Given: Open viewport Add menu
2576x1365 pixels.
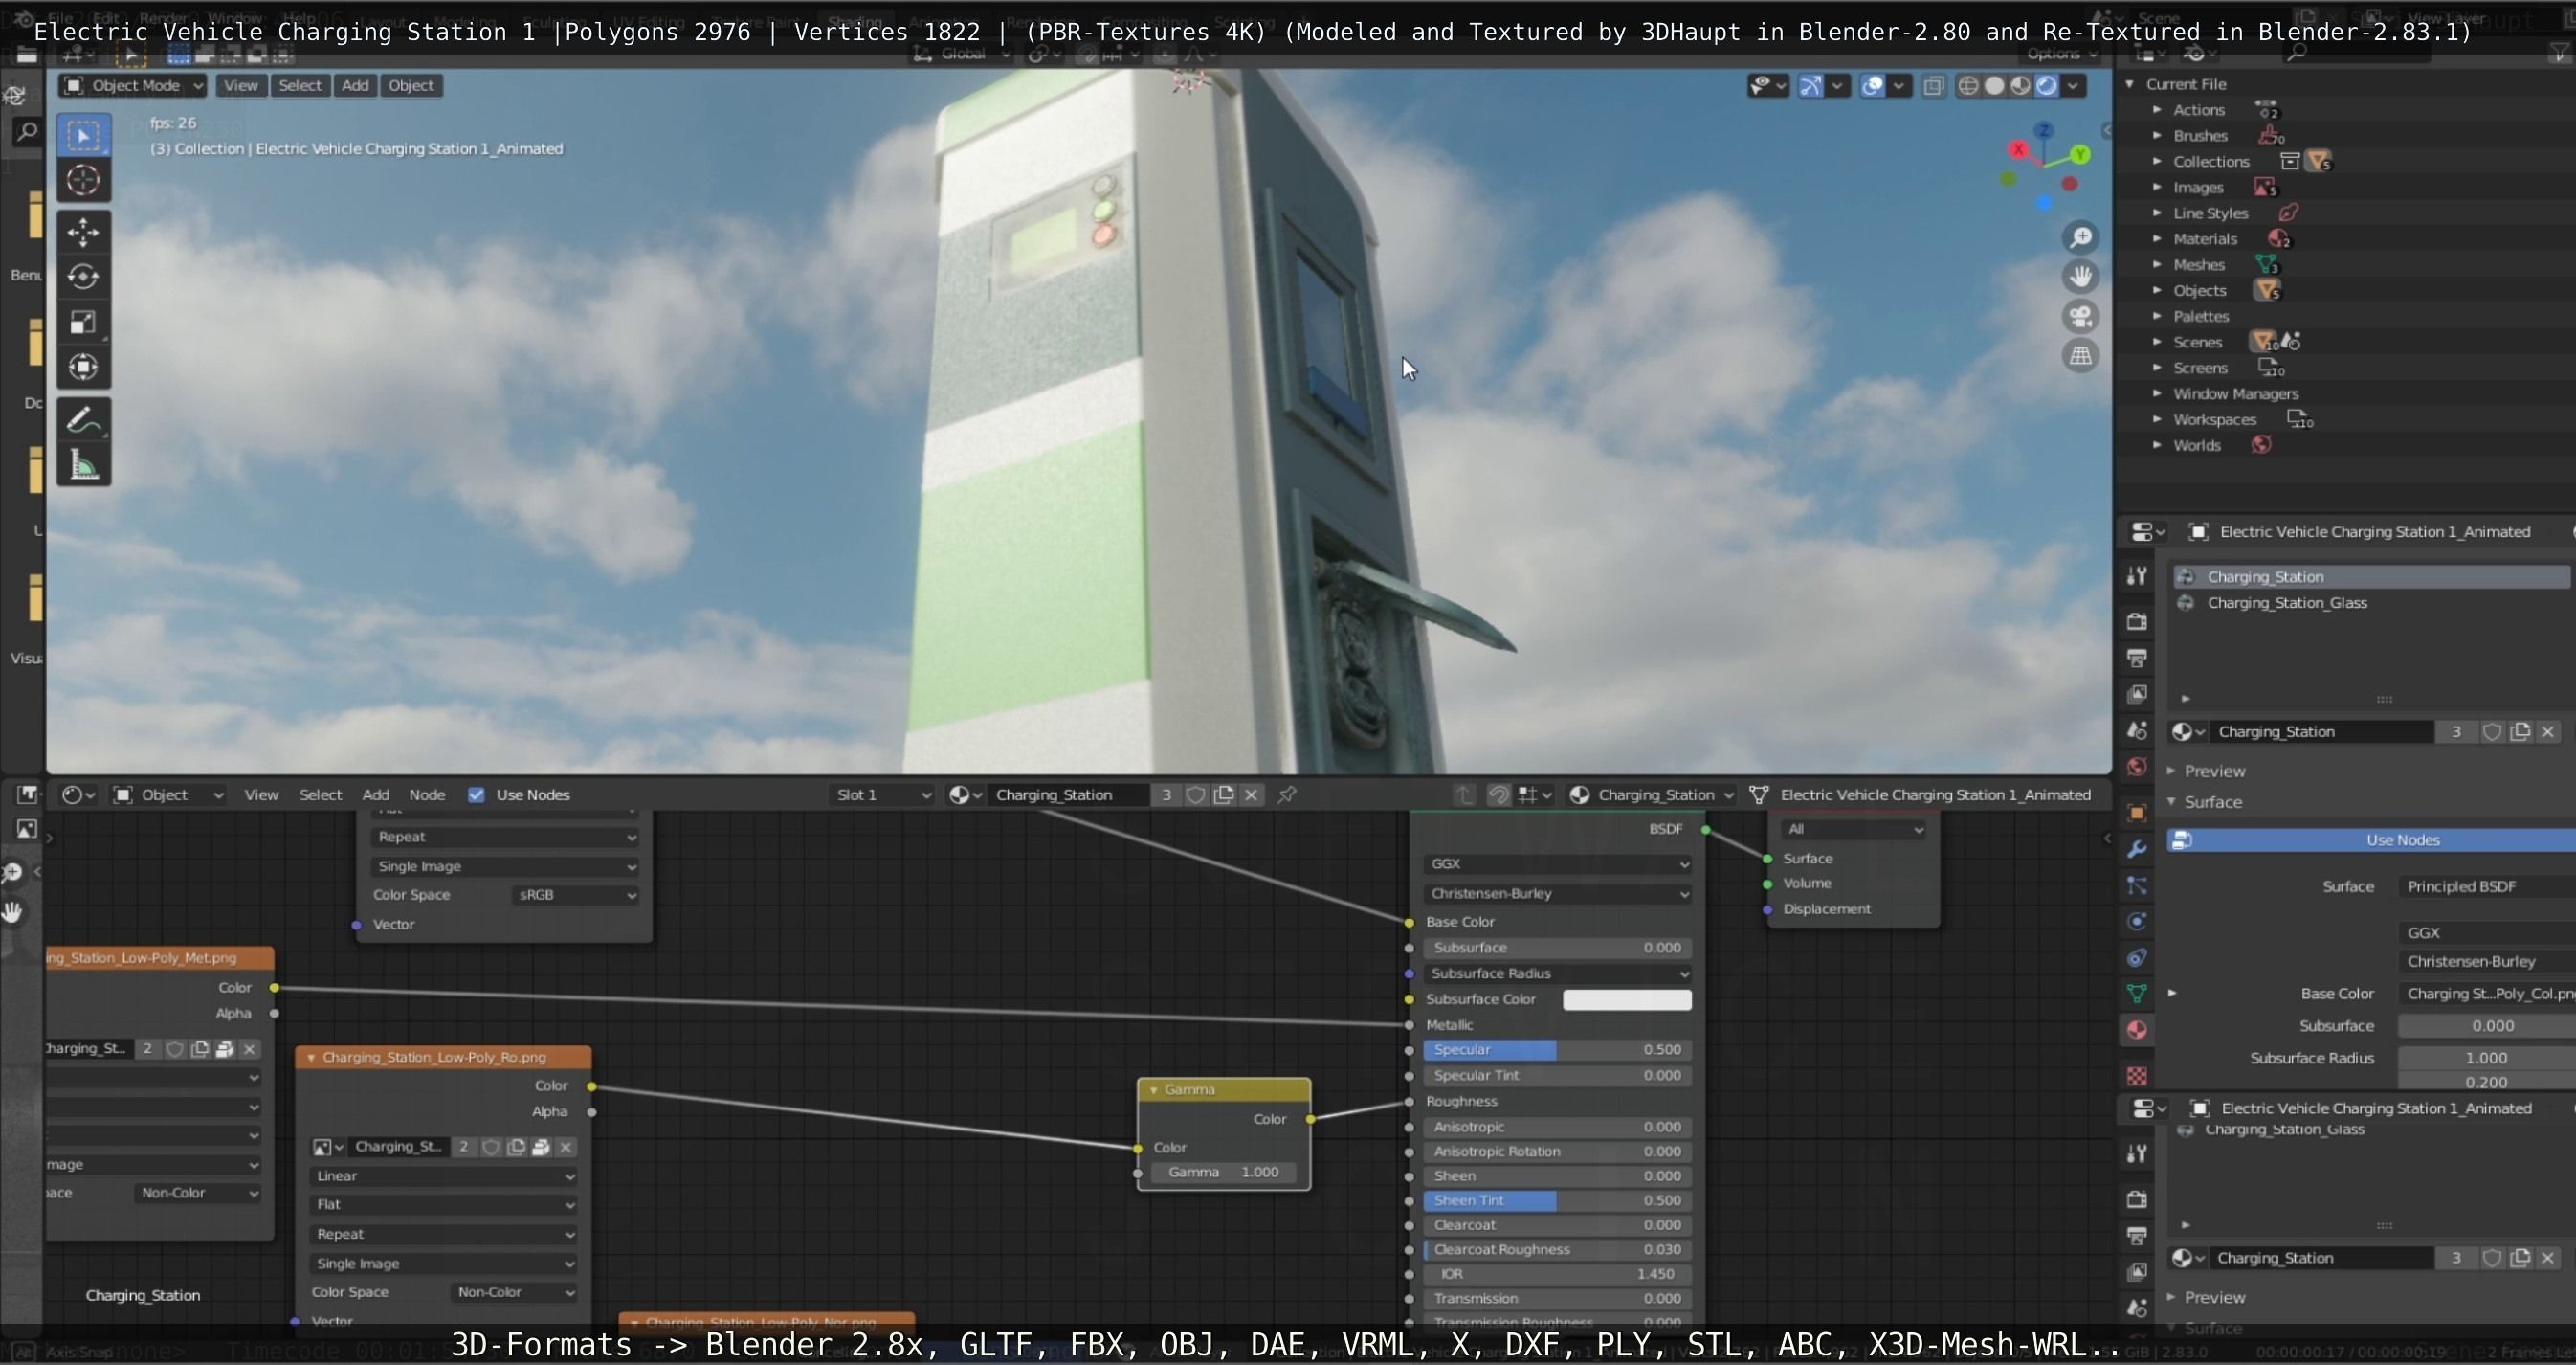Looking at the screenshot, I should [x=355, y=86].
